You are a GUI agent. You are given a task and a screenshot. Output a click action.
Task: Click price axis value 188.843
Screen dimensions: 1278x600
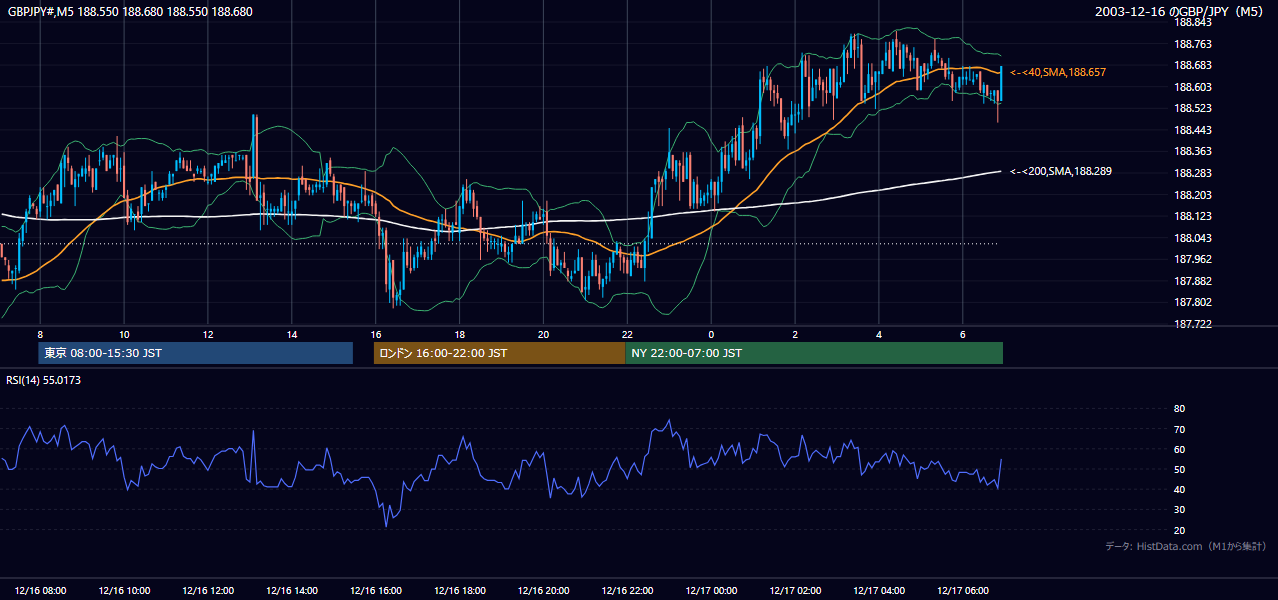[1192, 22]
